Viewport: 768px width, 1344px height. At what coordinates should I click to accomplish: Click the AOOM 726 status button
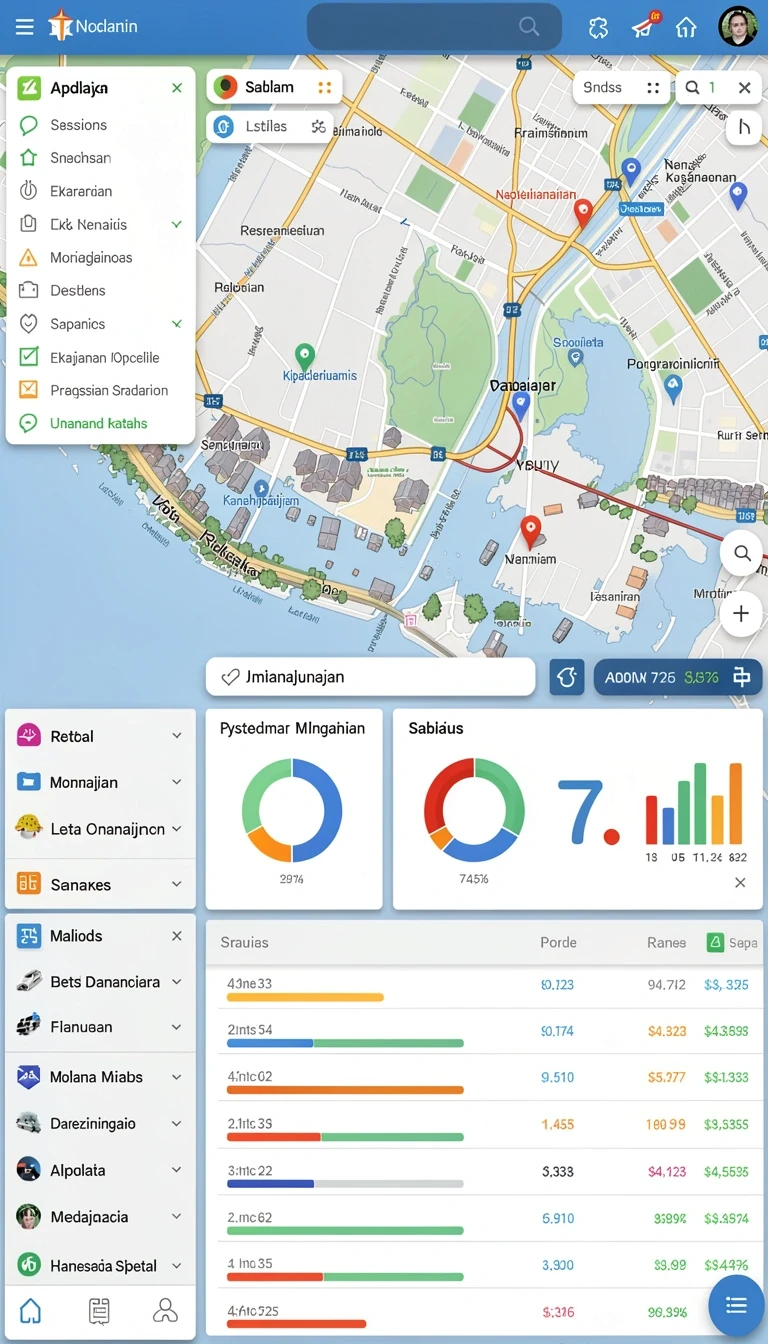pyautogui.click(x=678, y=677)
